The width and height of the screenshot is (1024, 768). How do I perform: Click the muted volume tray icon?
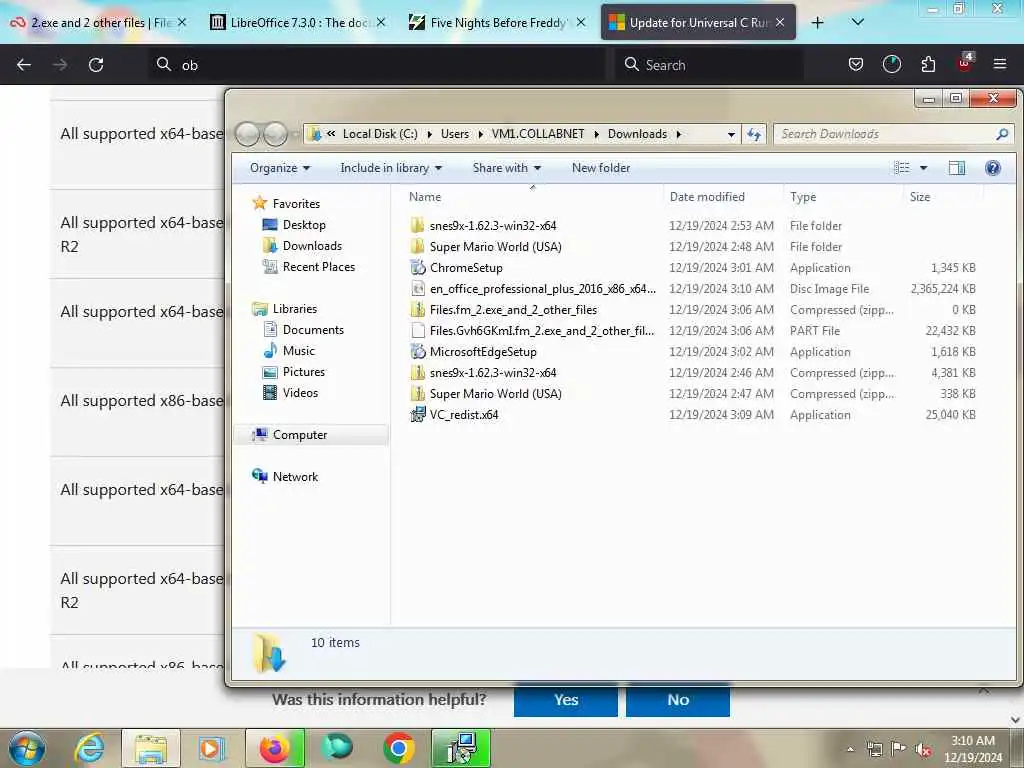(x=922, y=749)
